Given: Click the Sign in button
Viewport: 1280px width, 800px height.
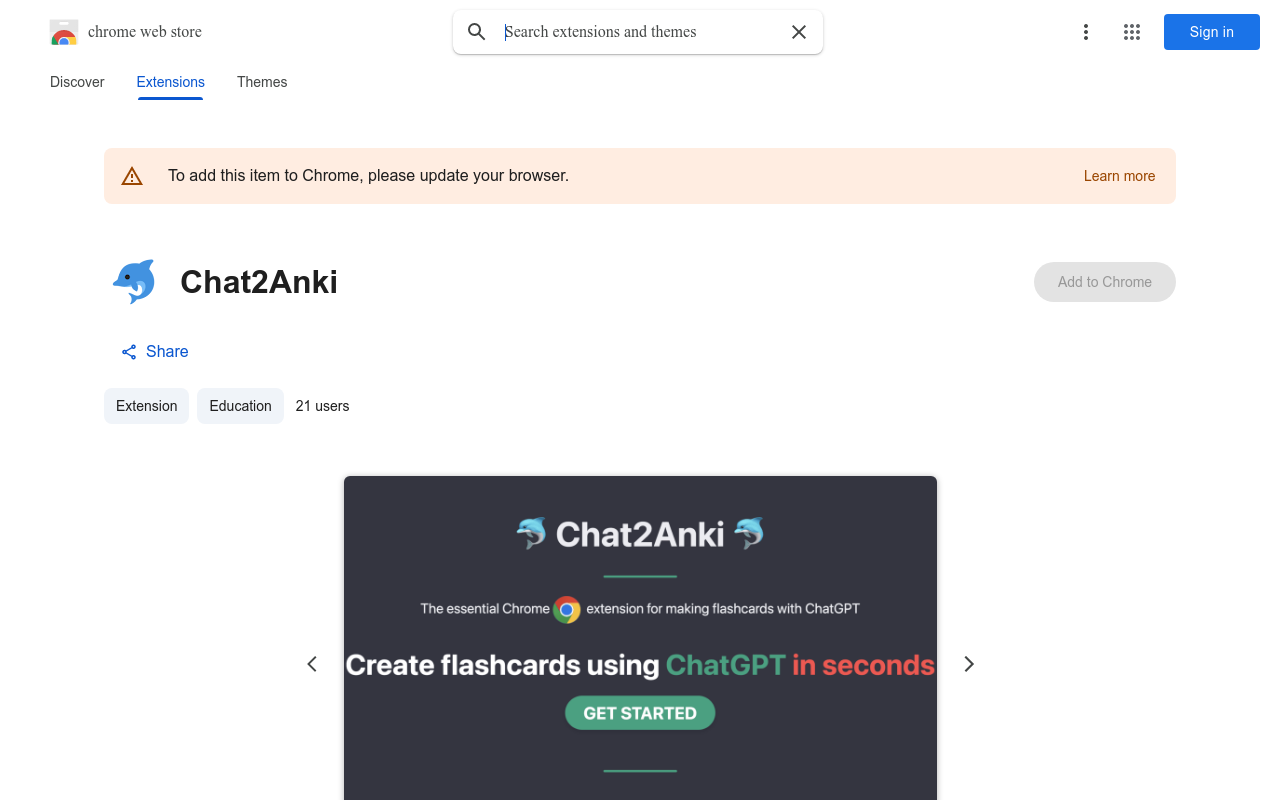Looking at the screenshot, I should (1211, 32).
